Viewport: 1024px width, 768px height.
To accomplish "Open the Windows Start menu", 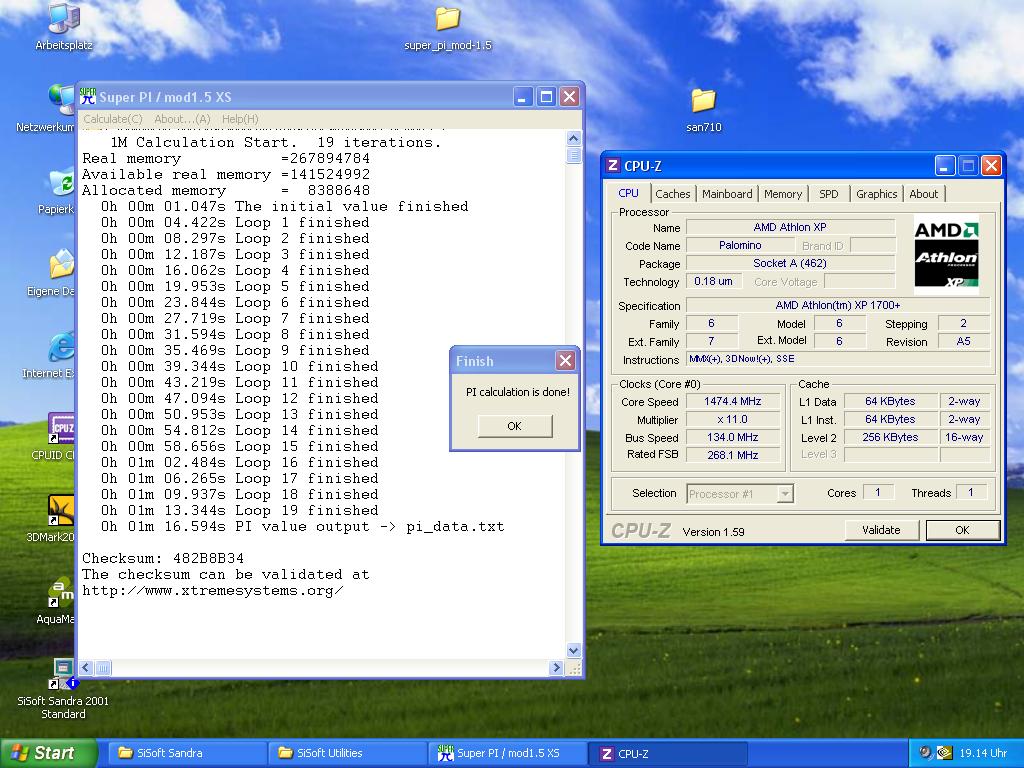I will 48,753.
